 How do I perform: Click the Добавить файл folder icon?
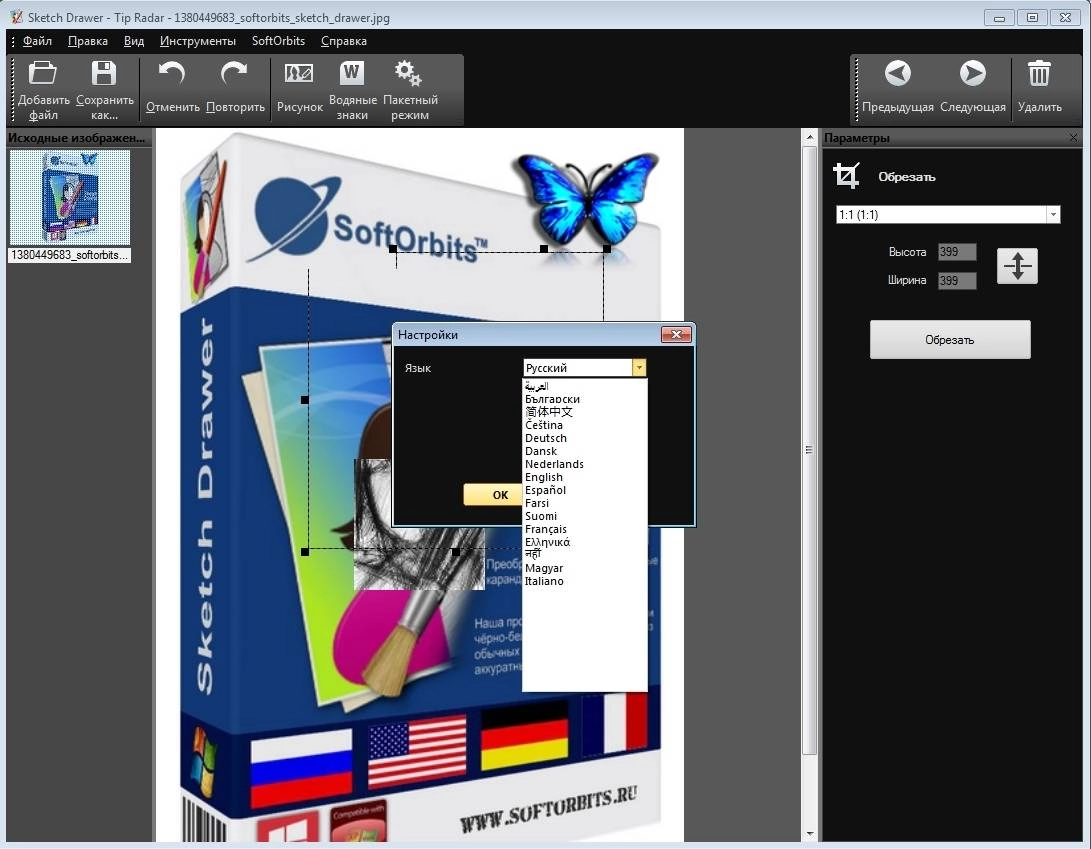coord(42,73)
